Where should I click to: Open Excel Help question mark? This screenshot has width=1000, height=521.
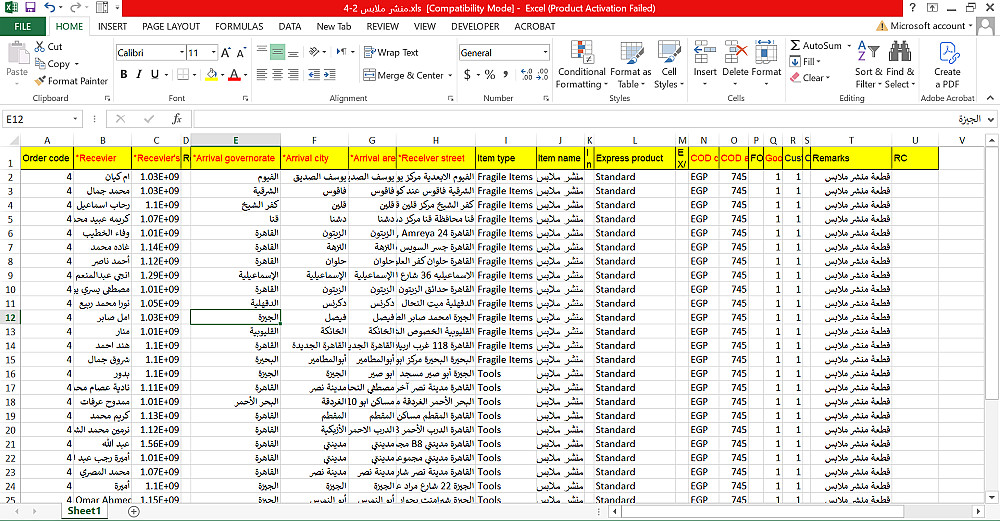click(x=913, y=8)
